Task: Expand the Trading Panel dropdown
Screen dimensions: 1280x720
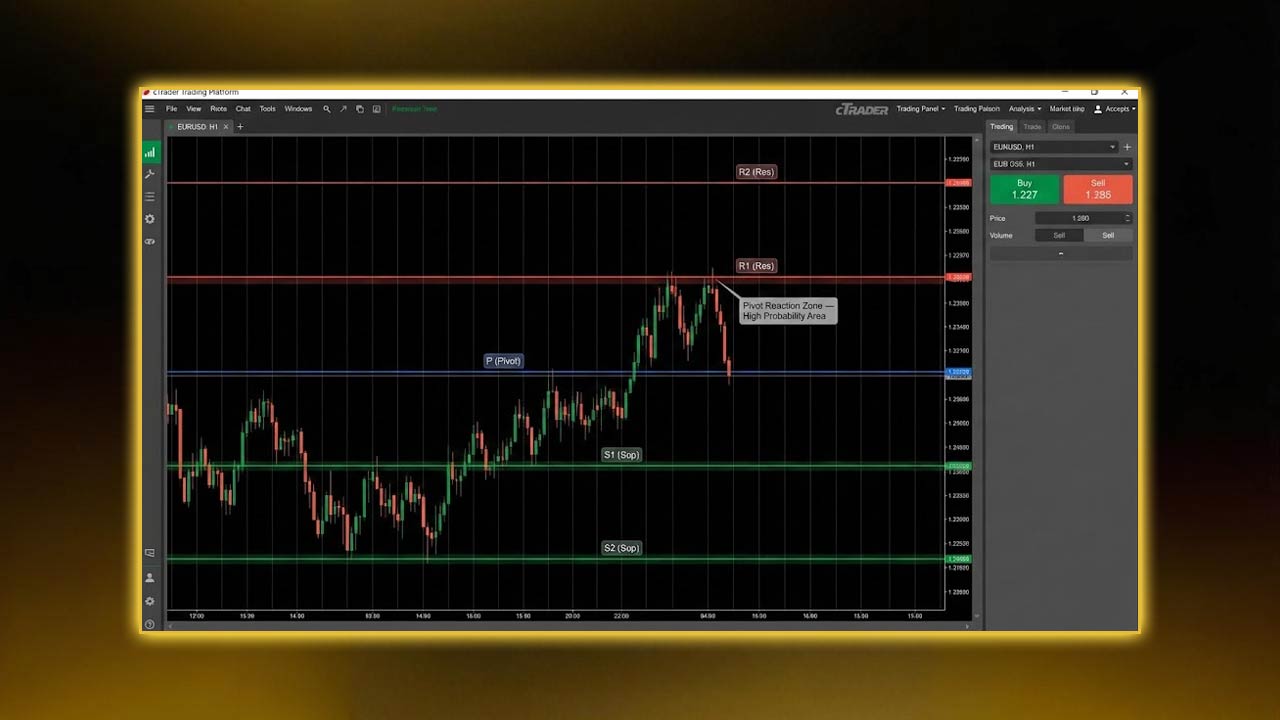Action: pos(920,109)
